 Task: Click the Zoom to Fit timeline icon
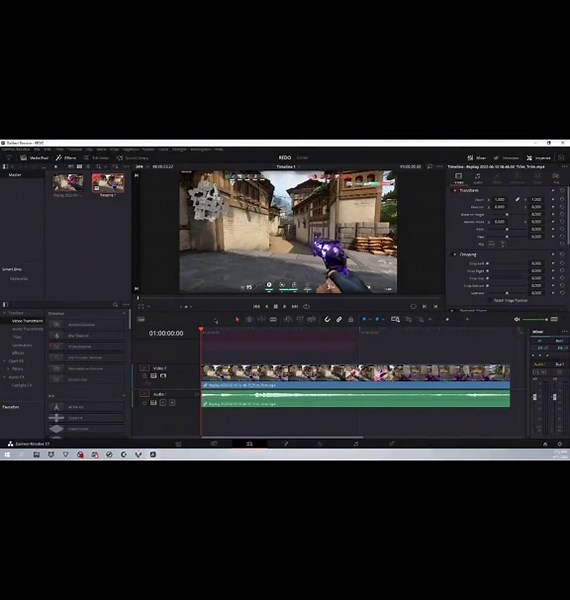click(395, 319)
